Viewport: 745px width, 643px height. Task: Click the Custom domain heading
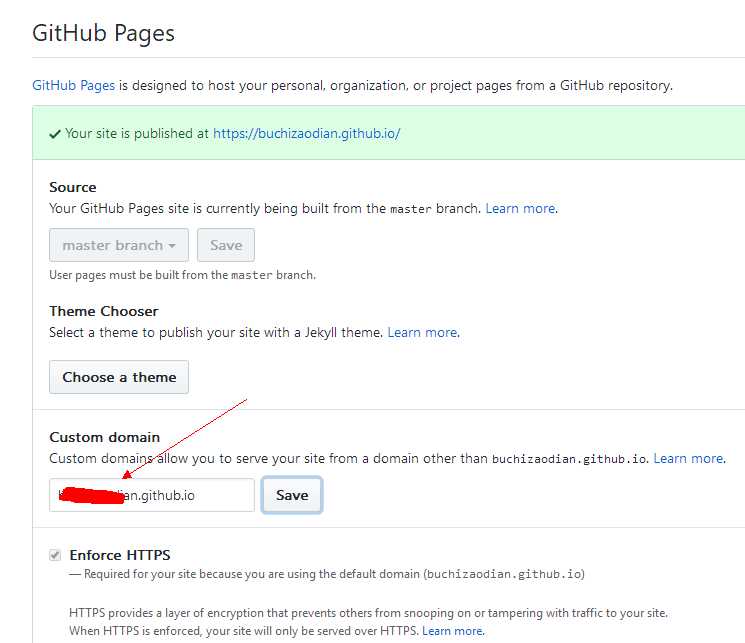pyautogui.click(x=105, y=437)
